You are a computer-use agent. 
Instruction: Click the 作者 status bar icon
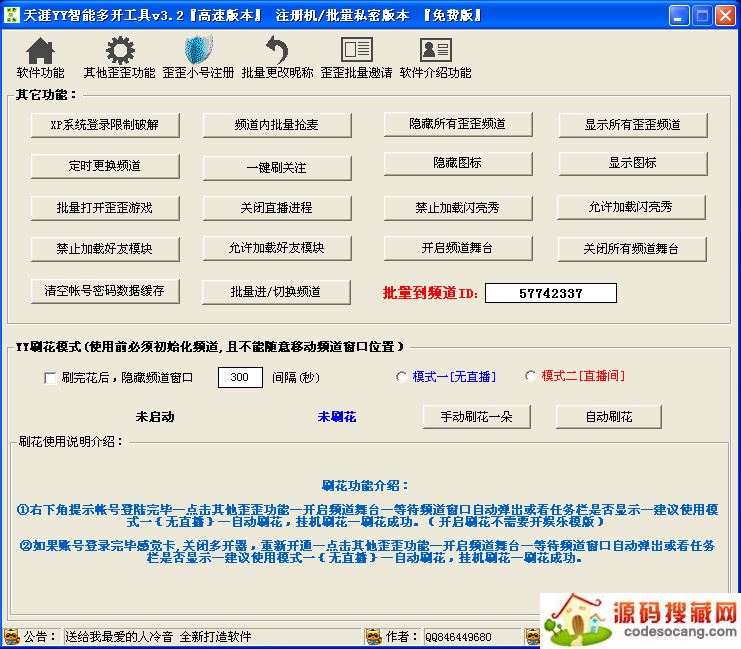click(x=373, y=636)
